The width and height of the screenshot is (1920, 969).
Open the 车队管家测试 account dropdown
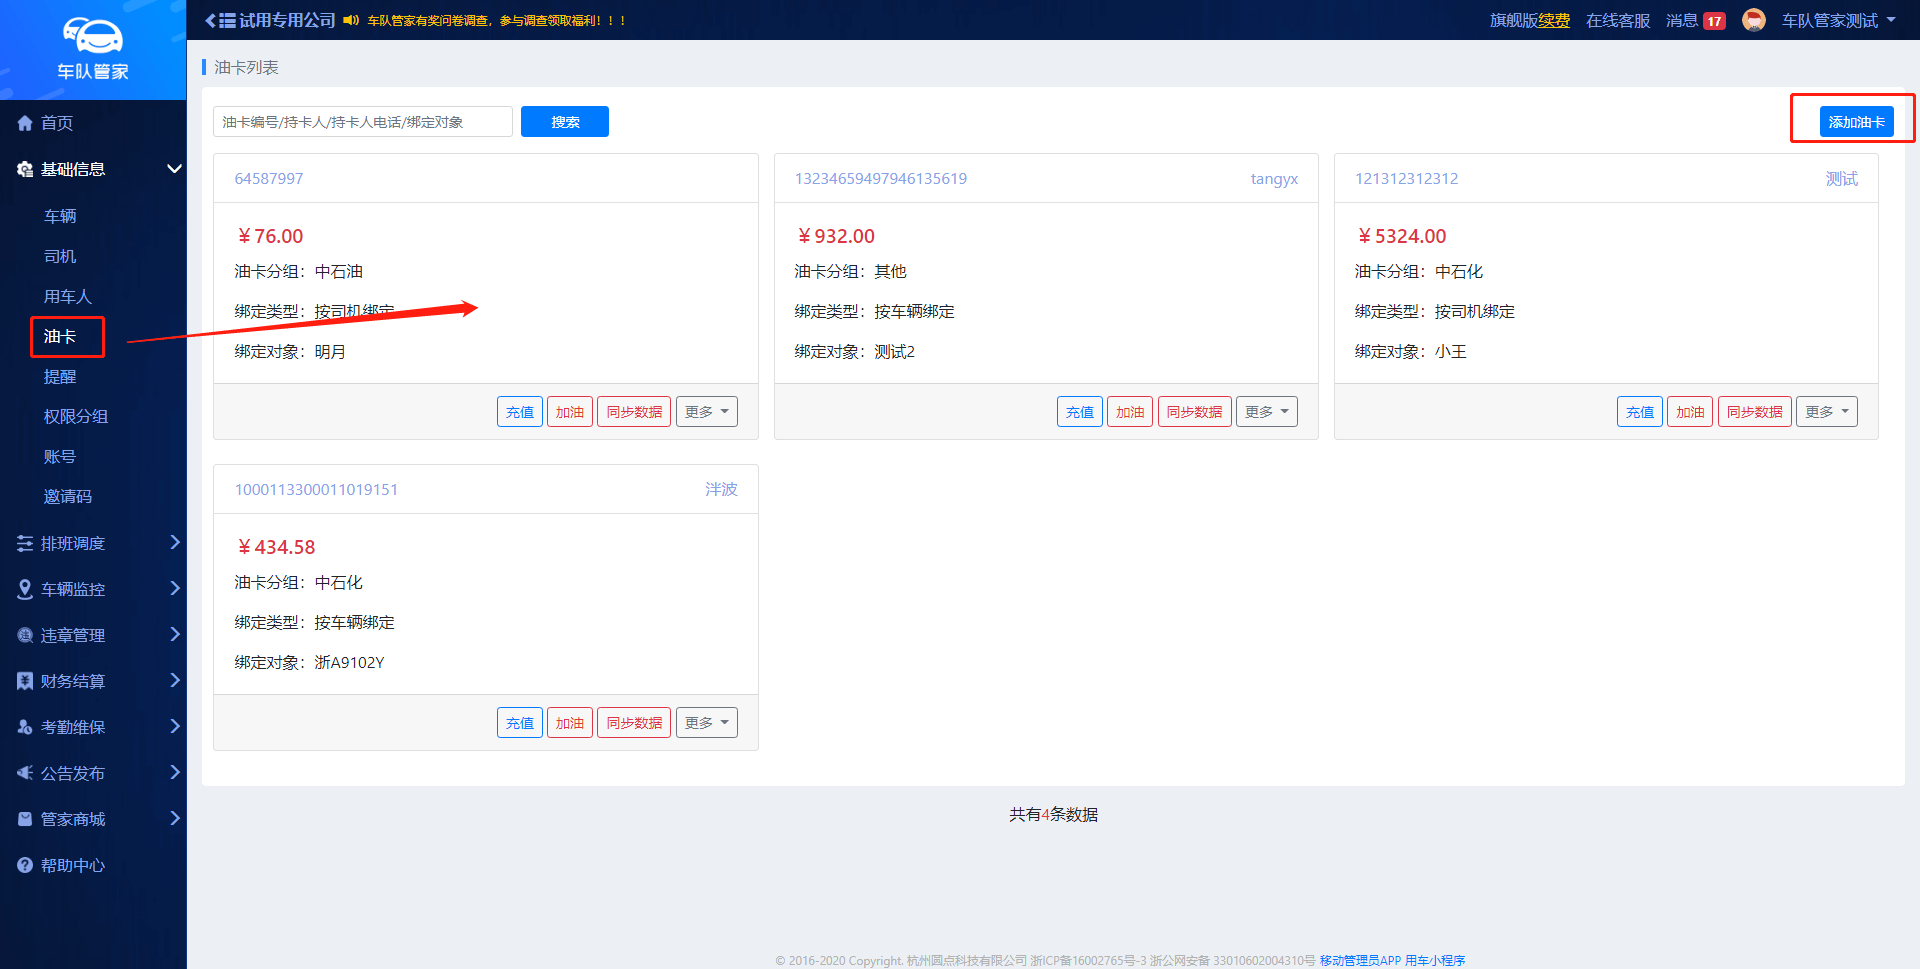tap(1838, 20)
